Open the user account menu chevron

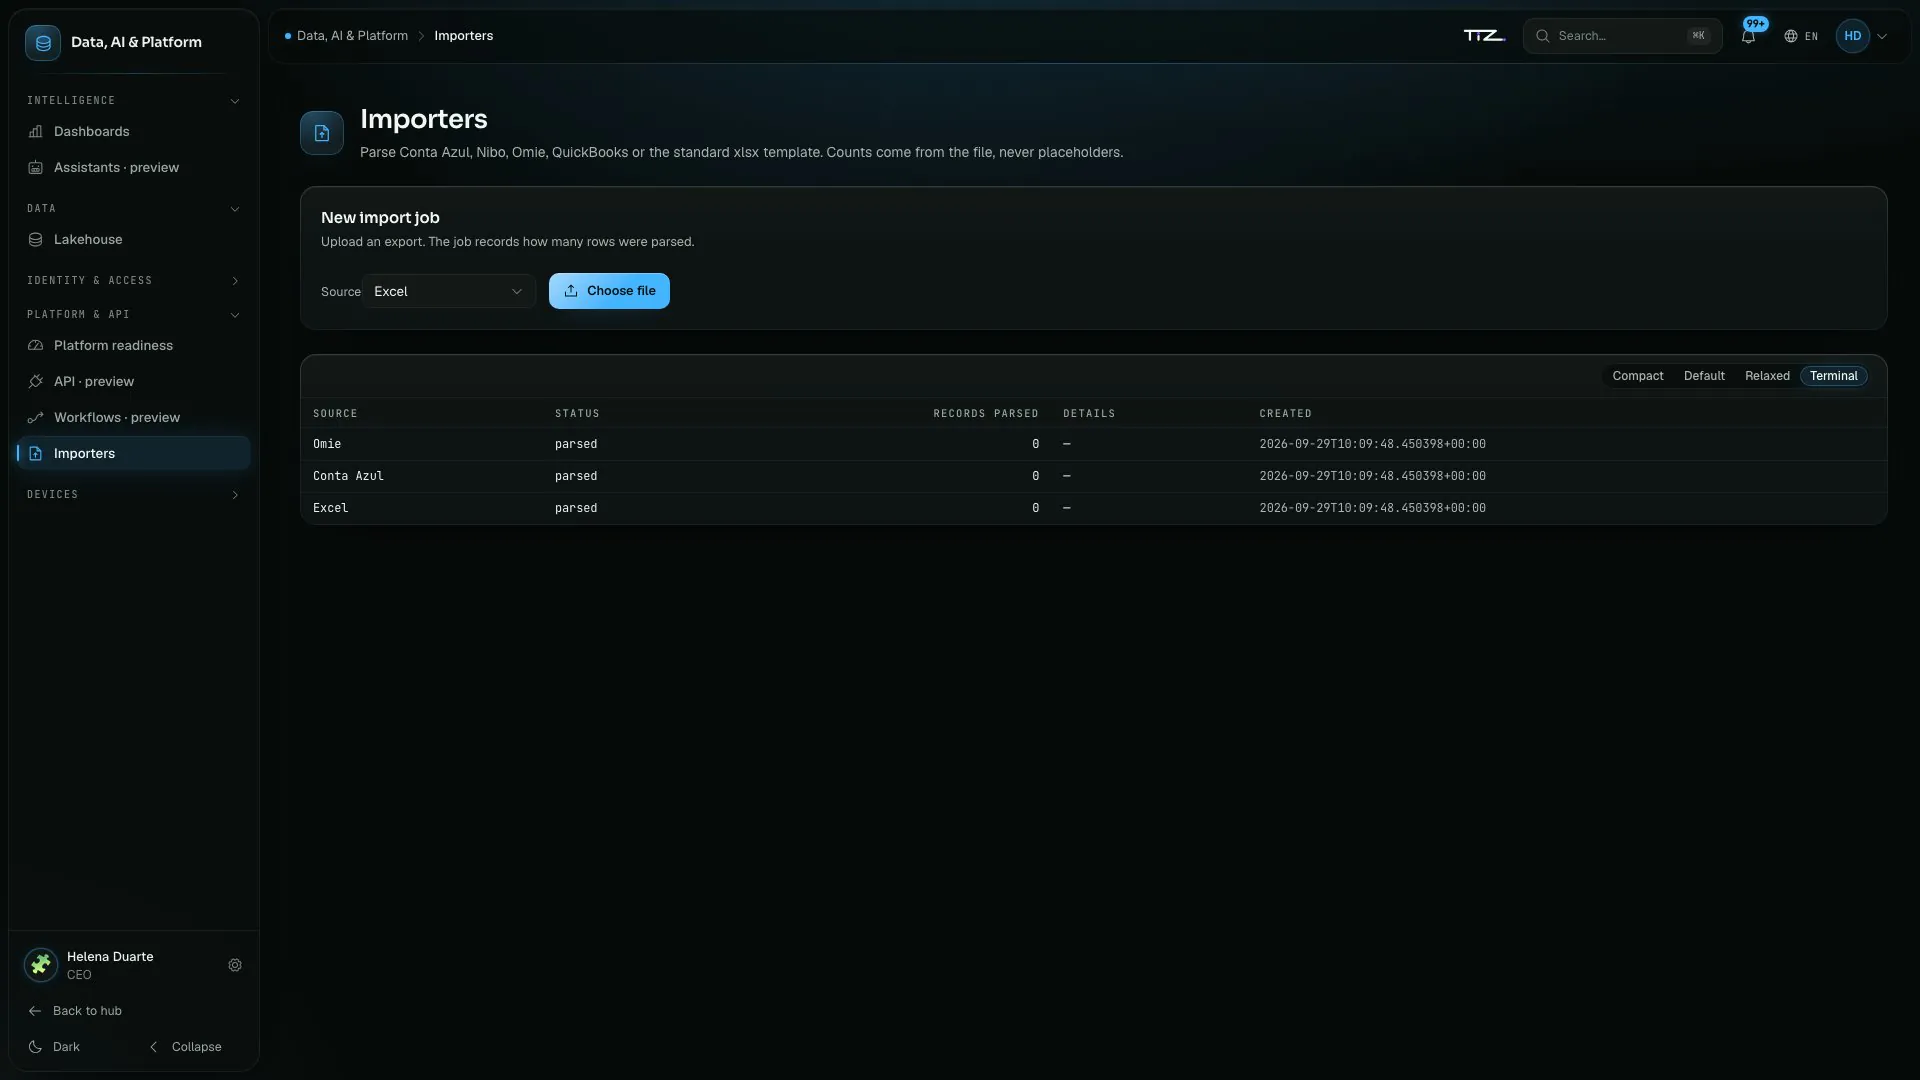[x=1882, y=36]
